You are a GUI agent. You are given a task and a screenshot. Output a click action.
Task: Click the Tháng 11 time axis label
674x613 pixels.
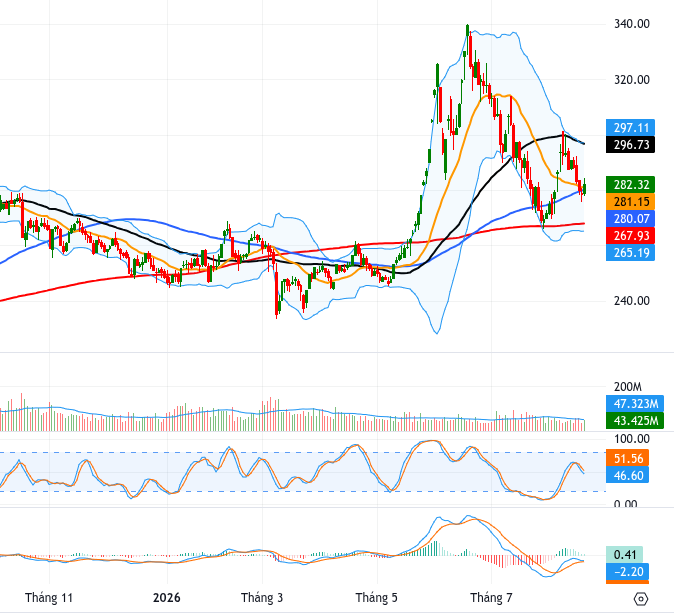pos(49,598)
